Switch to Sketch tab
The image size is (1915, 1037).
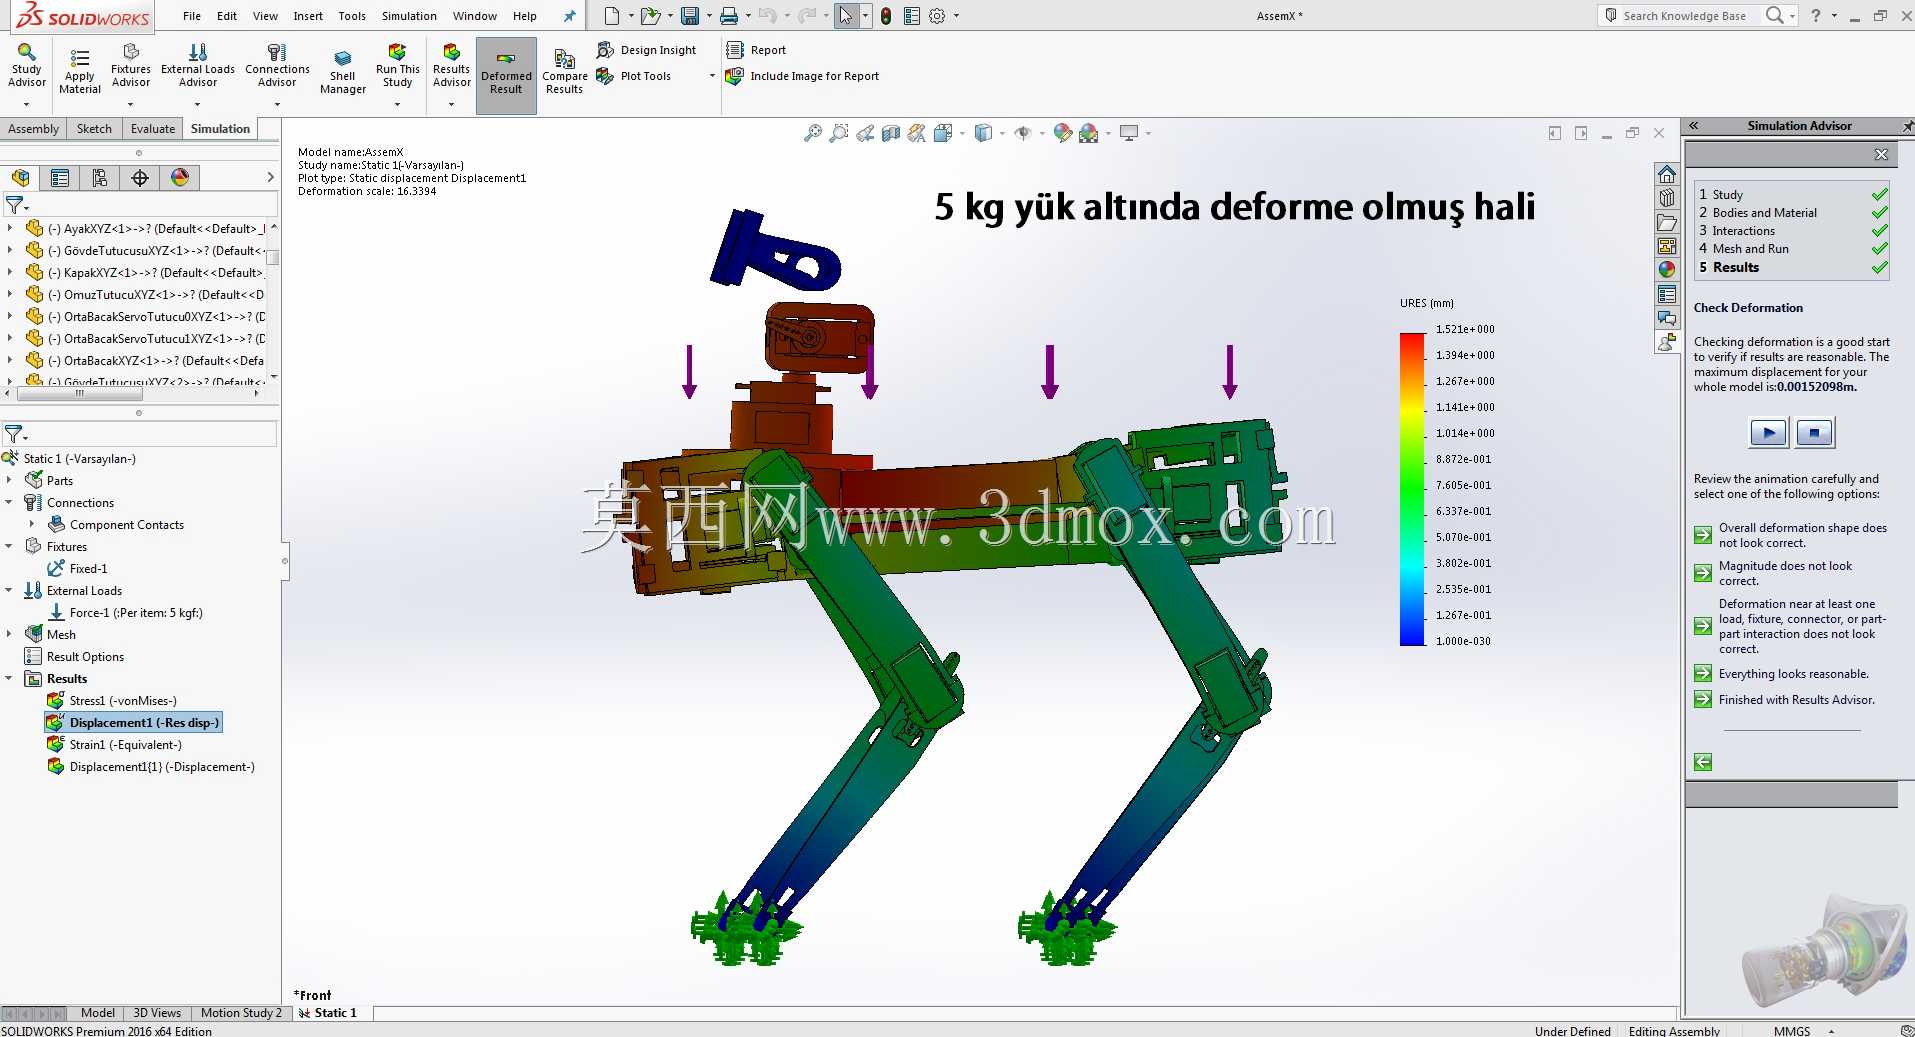94,129
